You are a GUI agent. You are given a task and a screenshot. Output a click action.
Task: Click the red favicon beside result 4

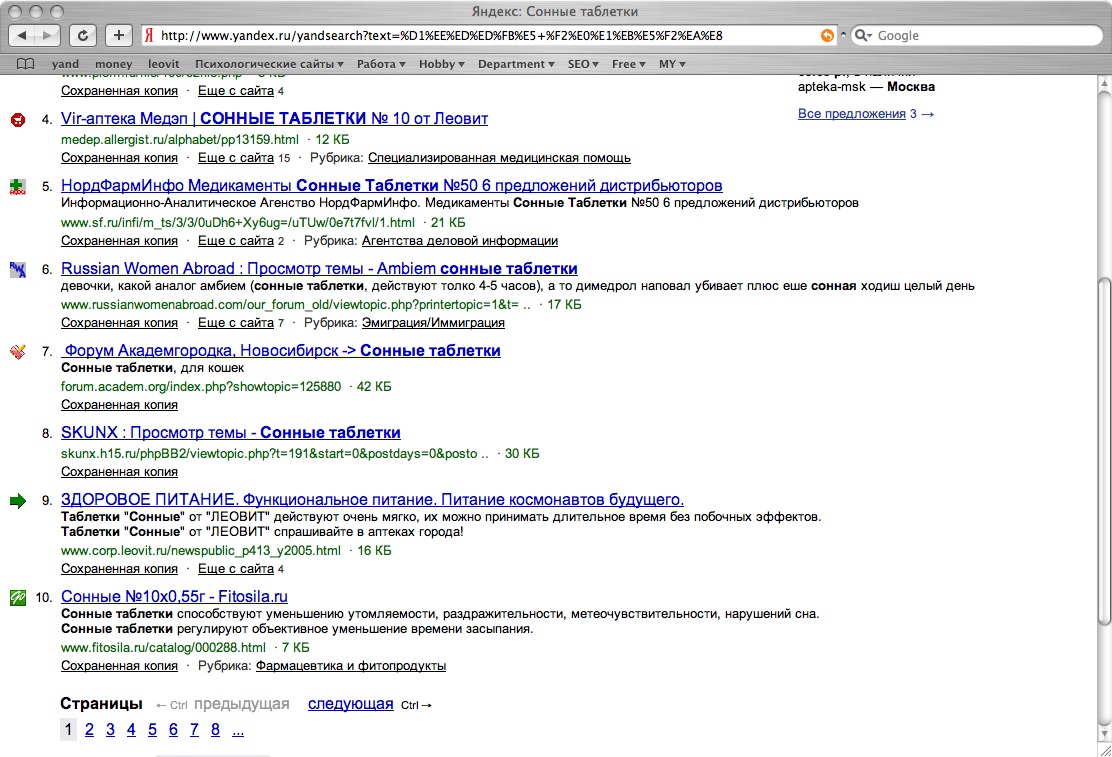(18, 120)
